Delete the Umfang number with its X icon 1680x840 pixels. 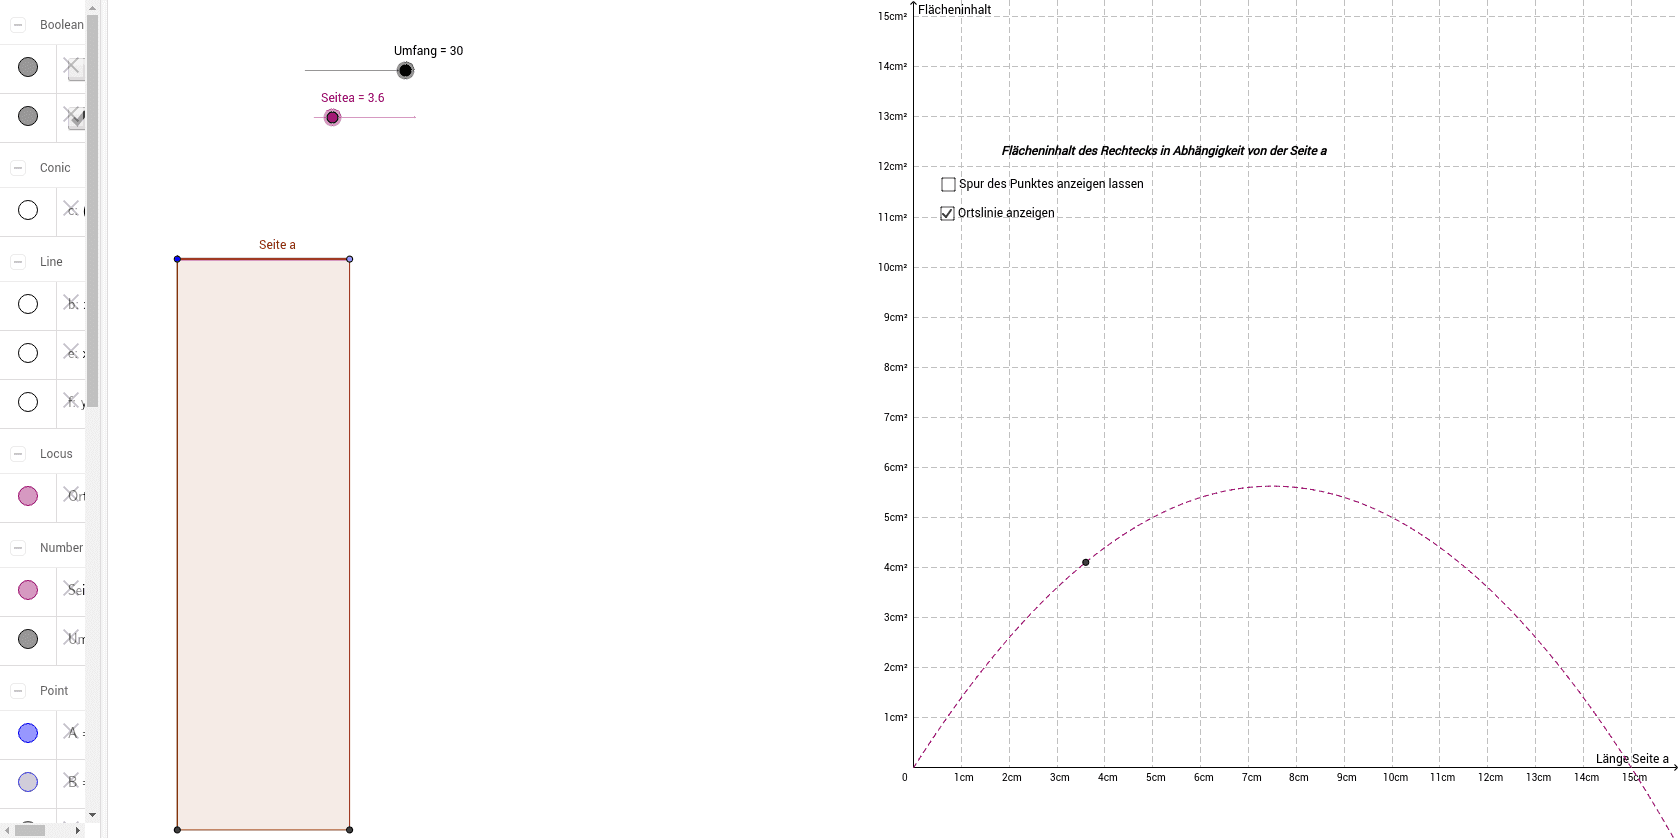(x=71, y=637)
